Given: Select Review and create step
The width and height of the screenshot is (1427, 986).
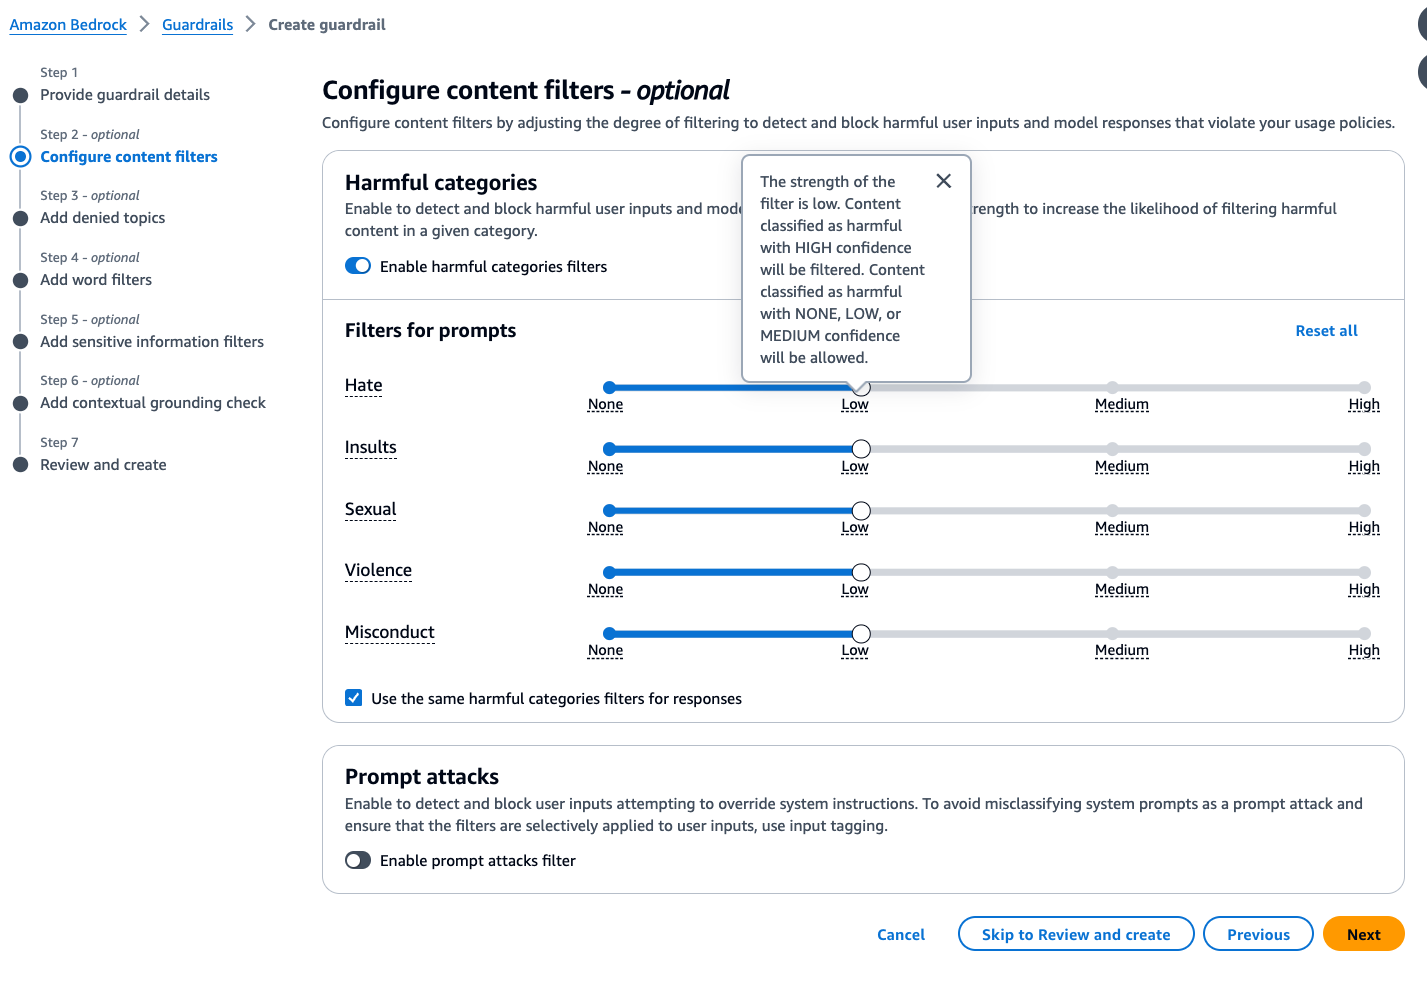Looking at the screenshot, I should point(103,465).
